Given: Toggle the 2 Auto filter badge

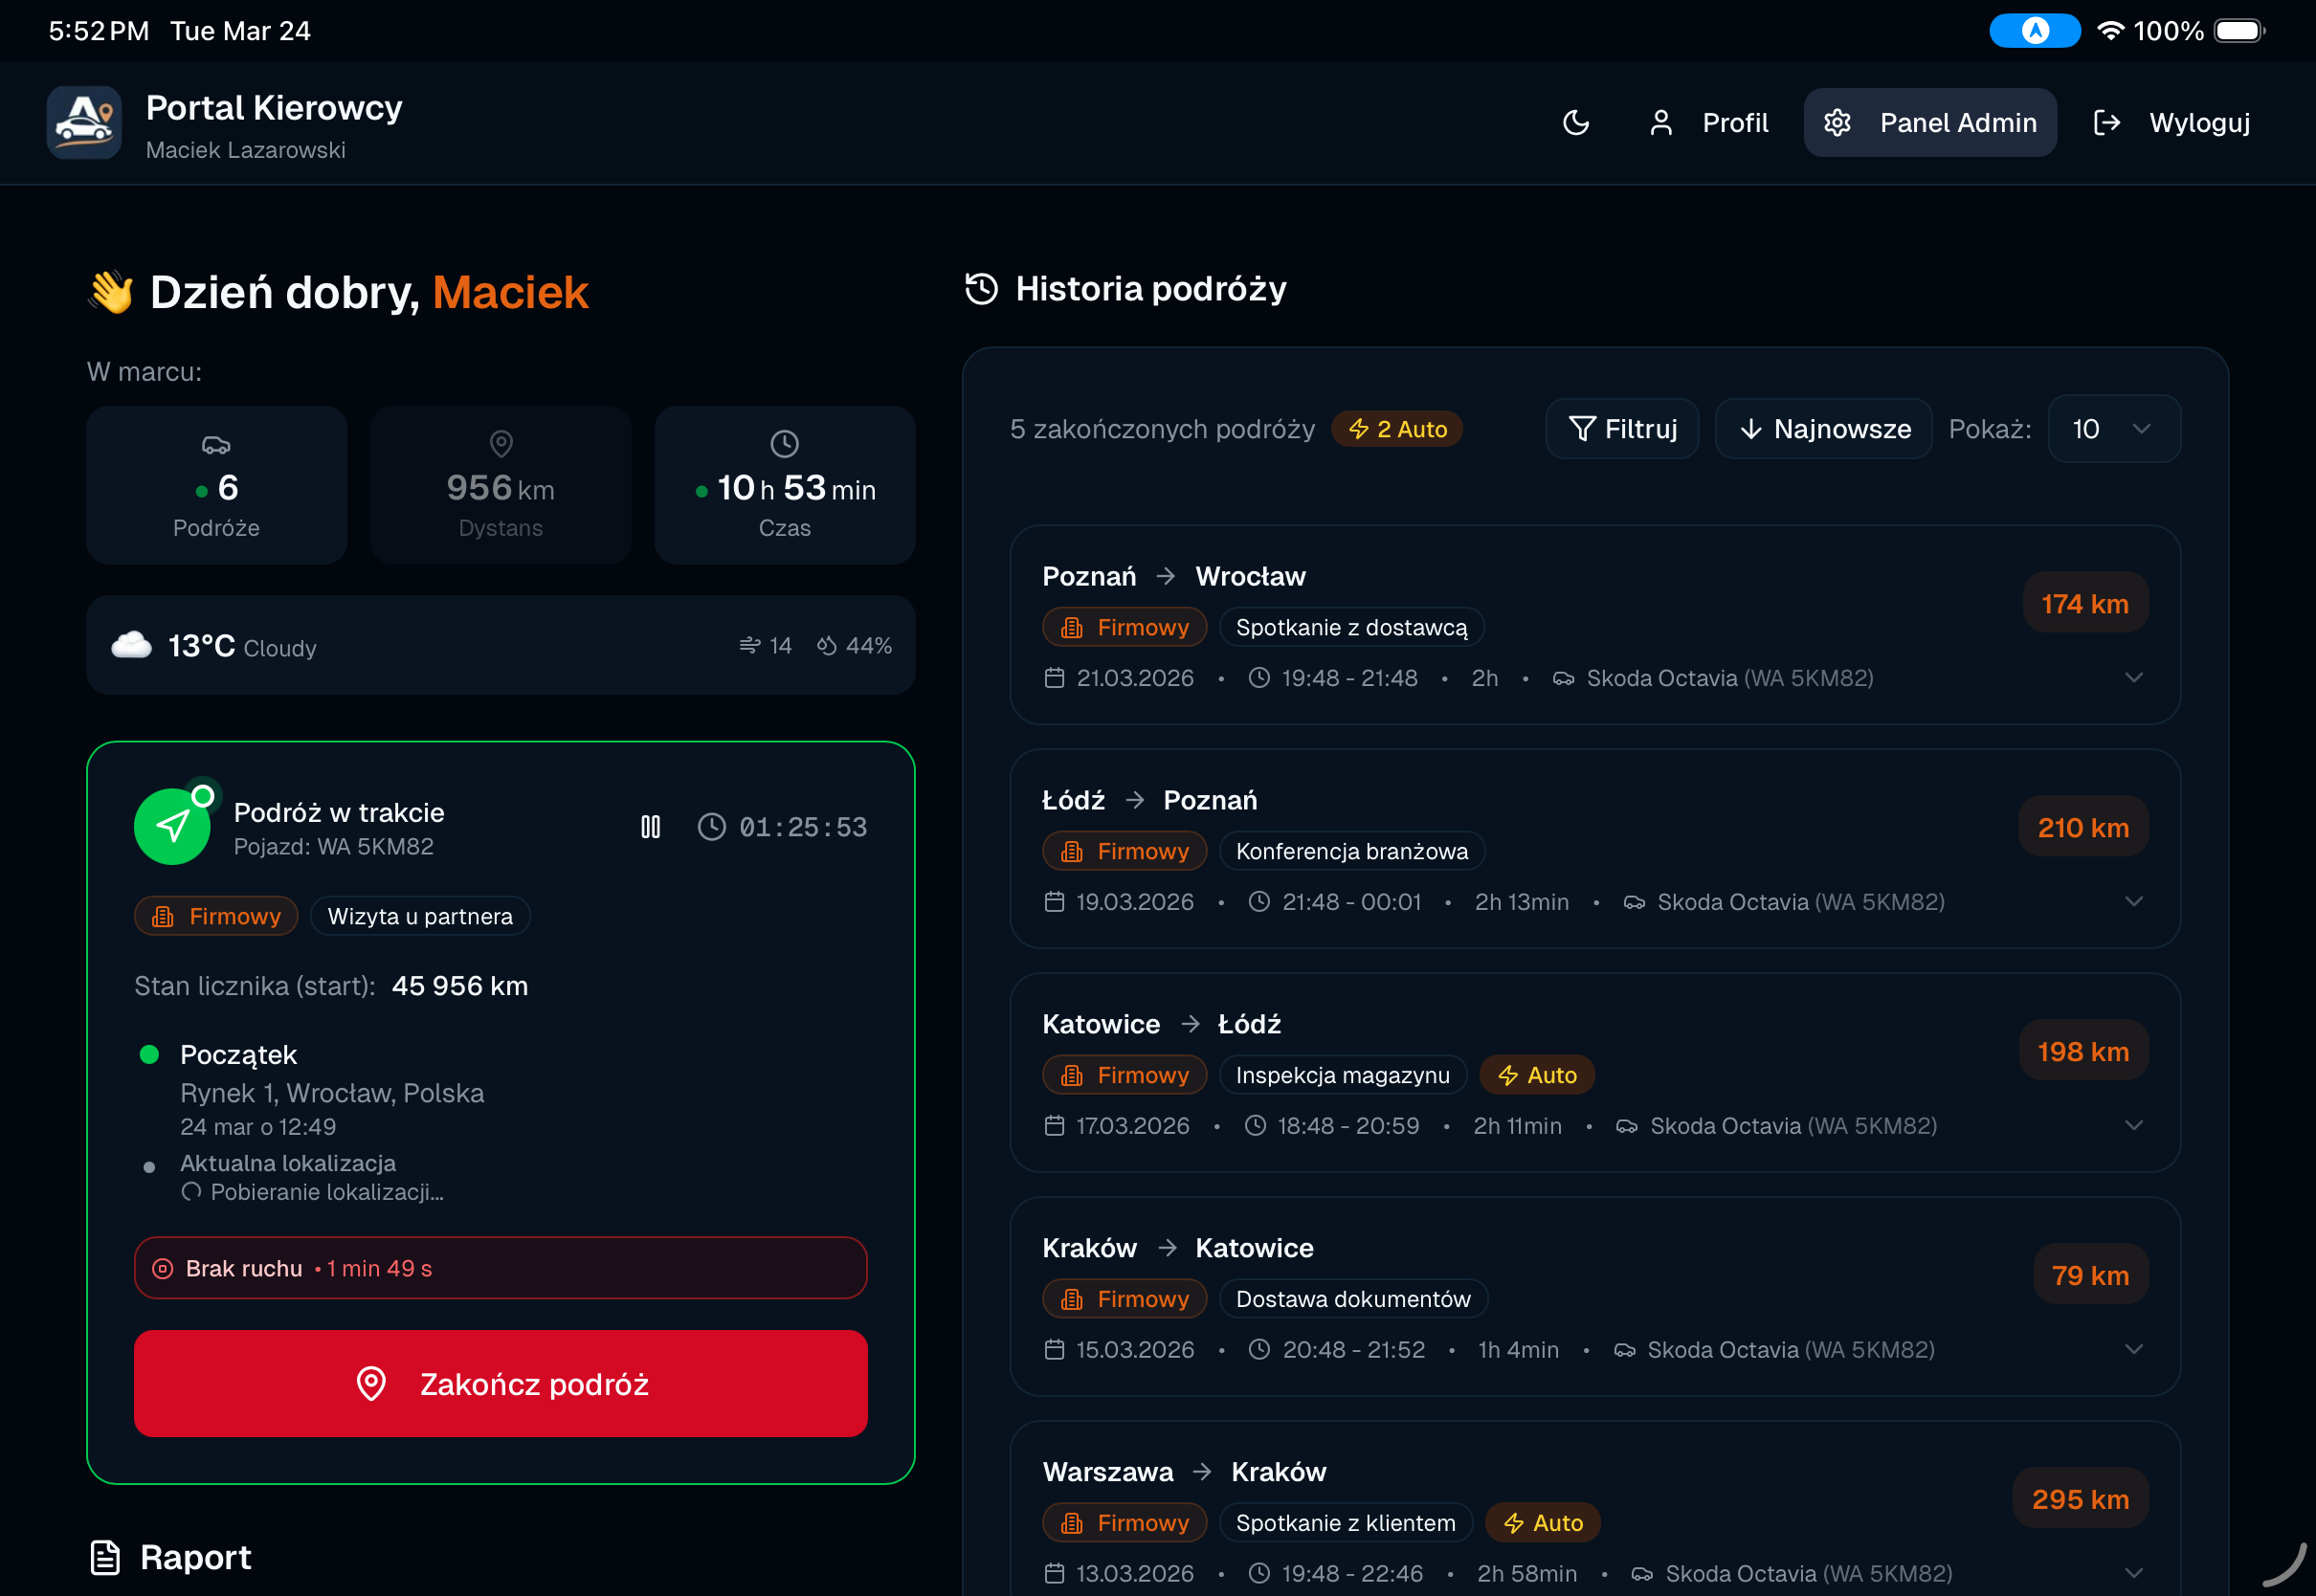Looking at the screenshot, I should coord(1397,428).
